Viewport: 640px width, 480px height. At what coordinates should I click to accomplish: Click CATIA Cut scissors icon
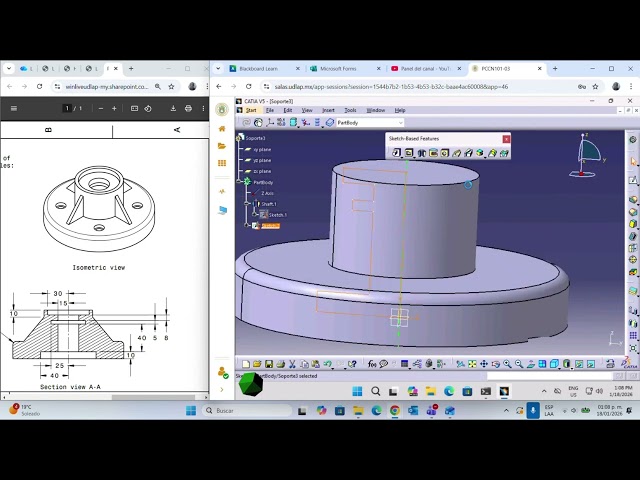[x=292, y=364]
